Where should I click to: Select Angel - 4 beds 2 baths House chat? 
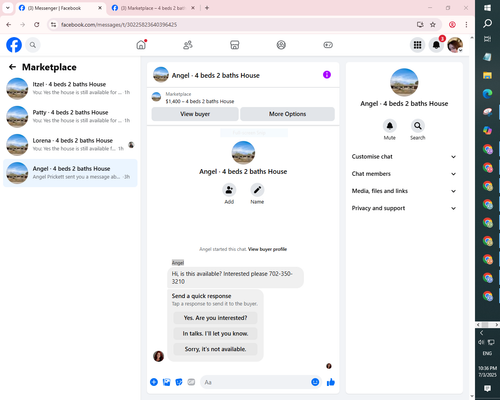(x=70, y=173)
